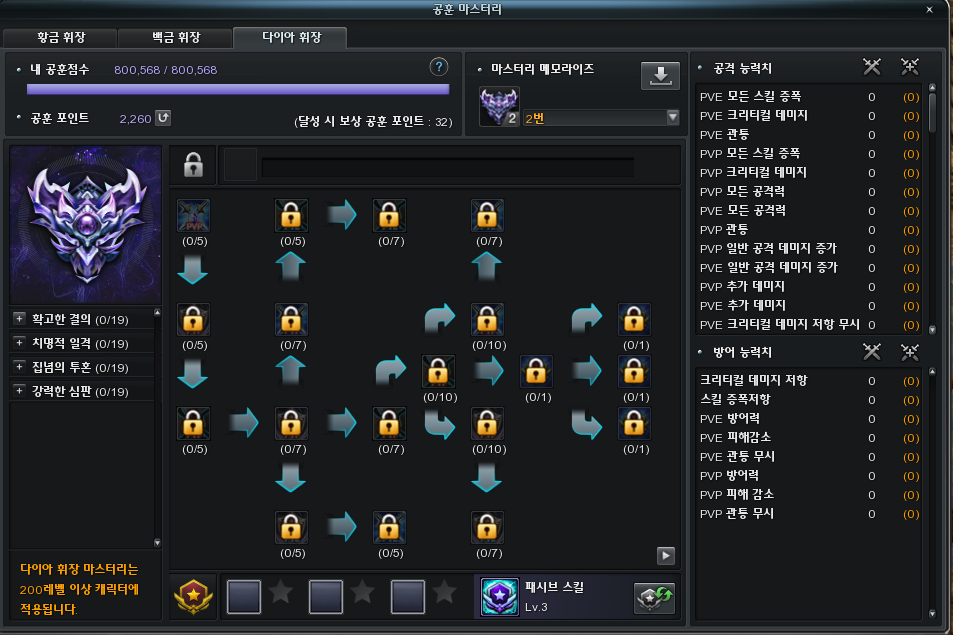The height and width of the screenshot is (635, 953).
Task: Switch to the 황금 휘장 tab
Action: (60, 37)
